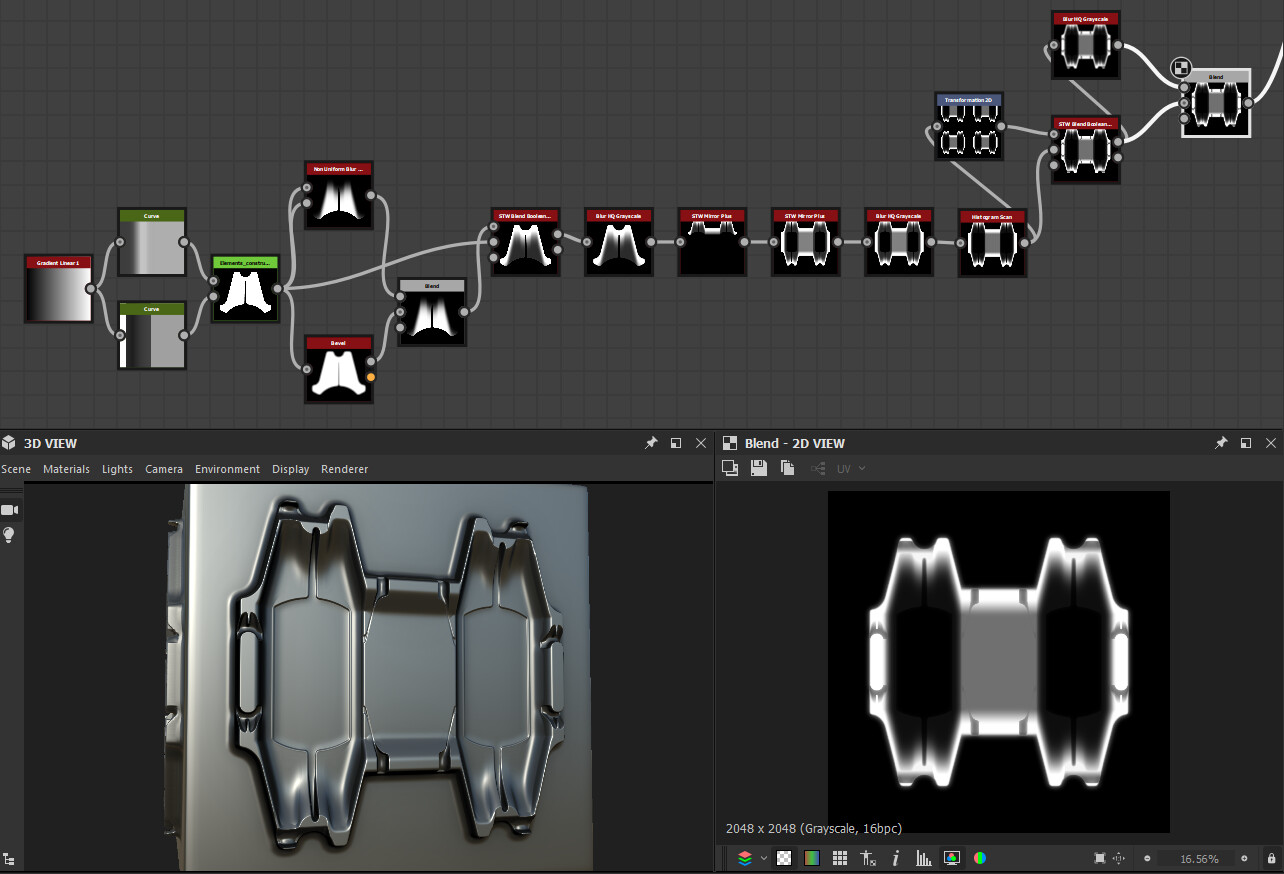Click the output pin of Gradient Linear 1
This screenshot has height=874, width=1284.
pyautogui.click(x=91, y=289)
